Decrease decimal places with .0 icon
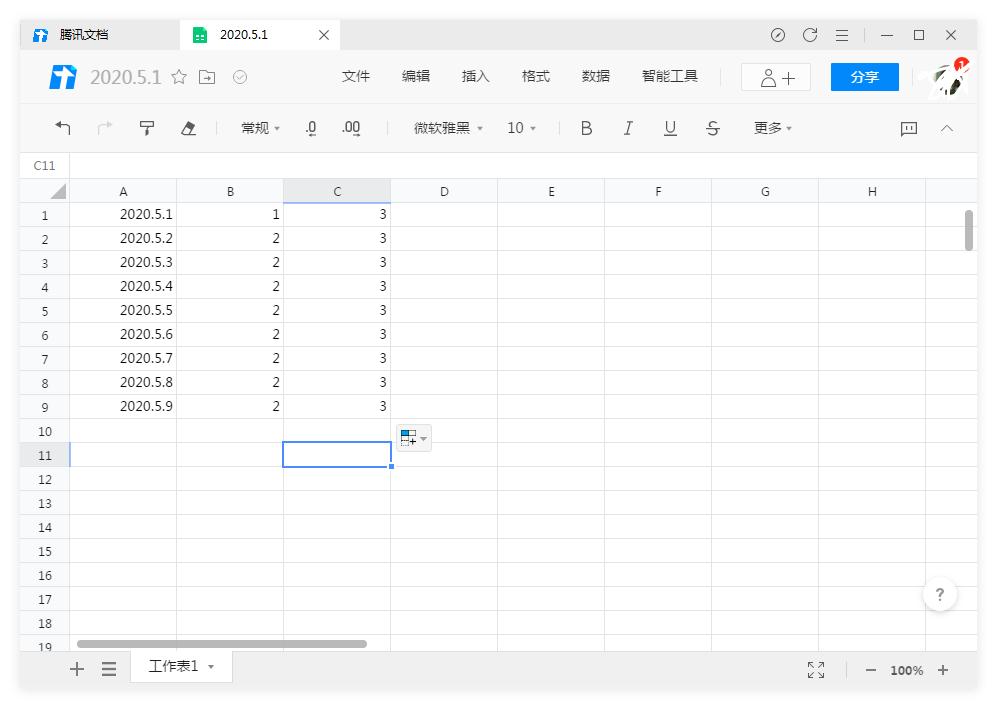 point(310,128)
